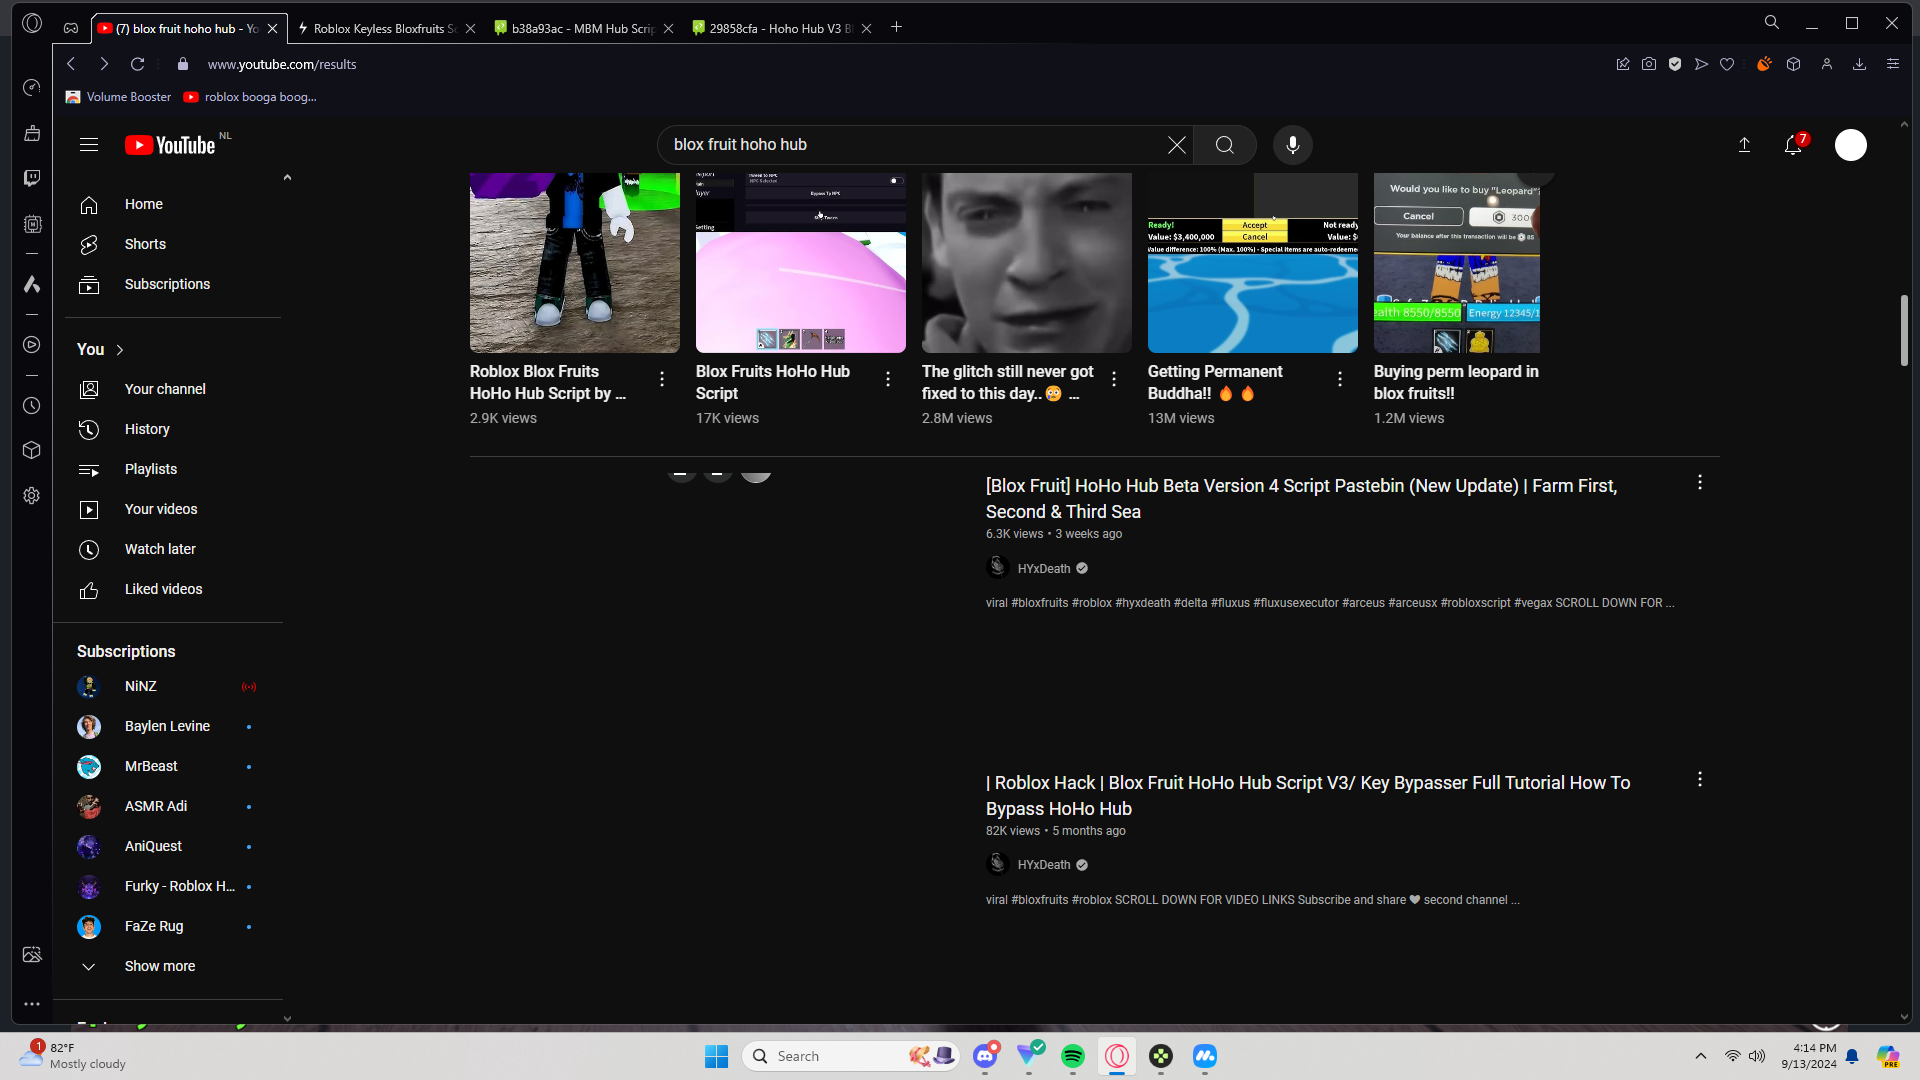
Task: Open menu for HoHo Hub Beta Version 4 video
Action: 1700,483
